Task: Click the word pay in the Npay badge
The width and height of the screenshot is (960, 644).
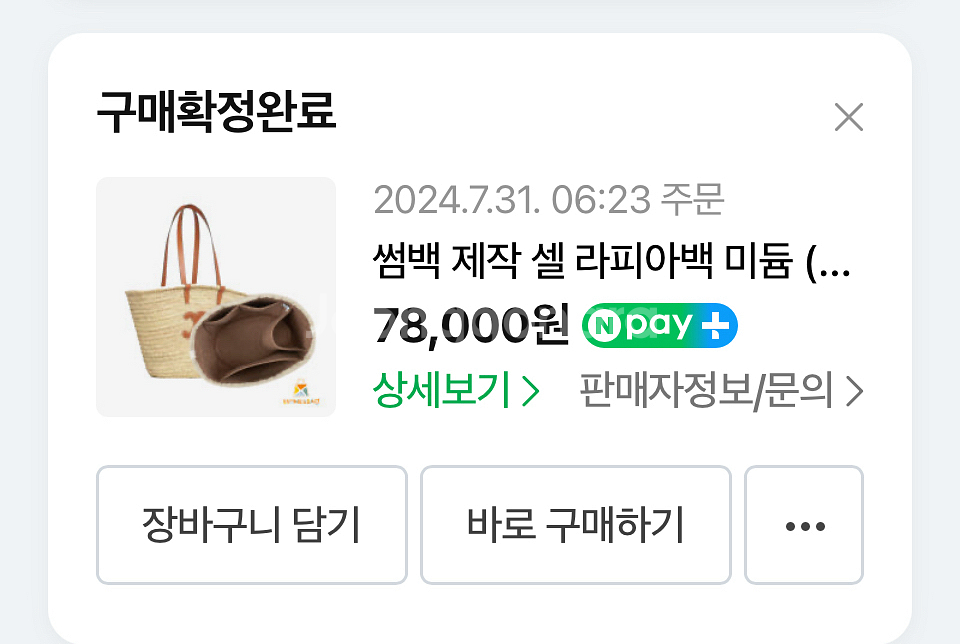Action: 659,326
